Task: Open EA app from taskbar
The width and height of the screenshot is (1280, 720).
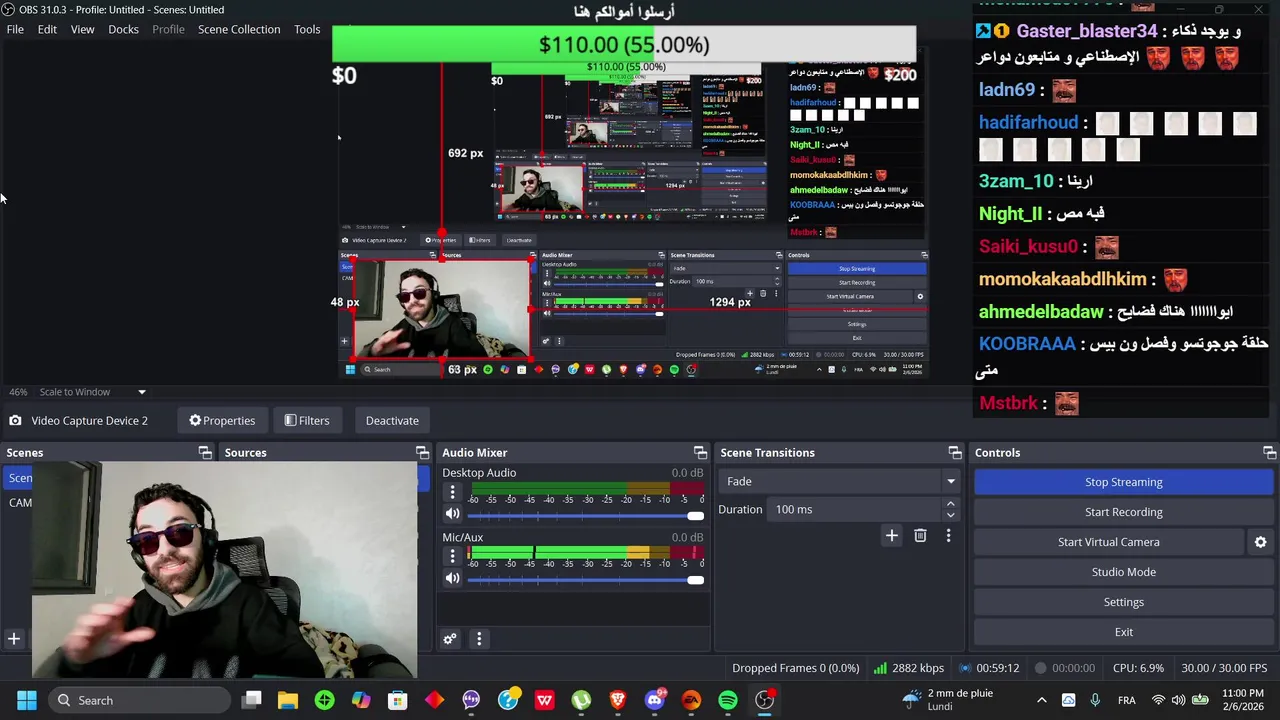Action: click(x=691, y=700)
